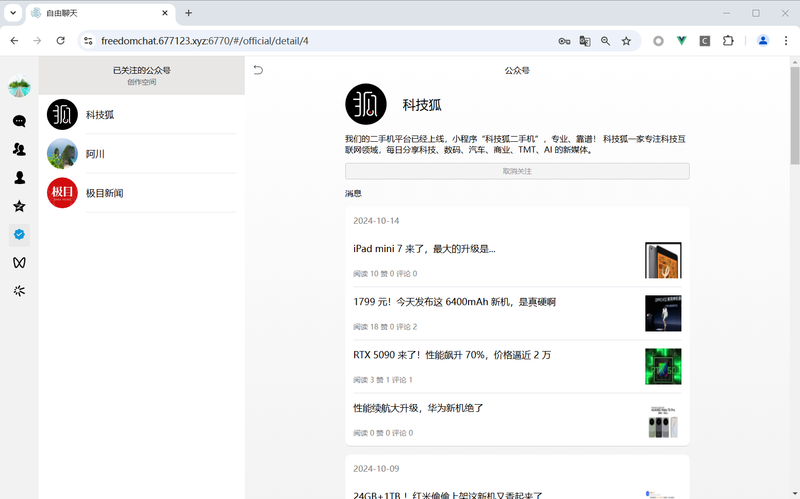The width and height of the screenshot is (800, 499).
Task: Click the address bar URL field
Action: click(x=327, y=41)
